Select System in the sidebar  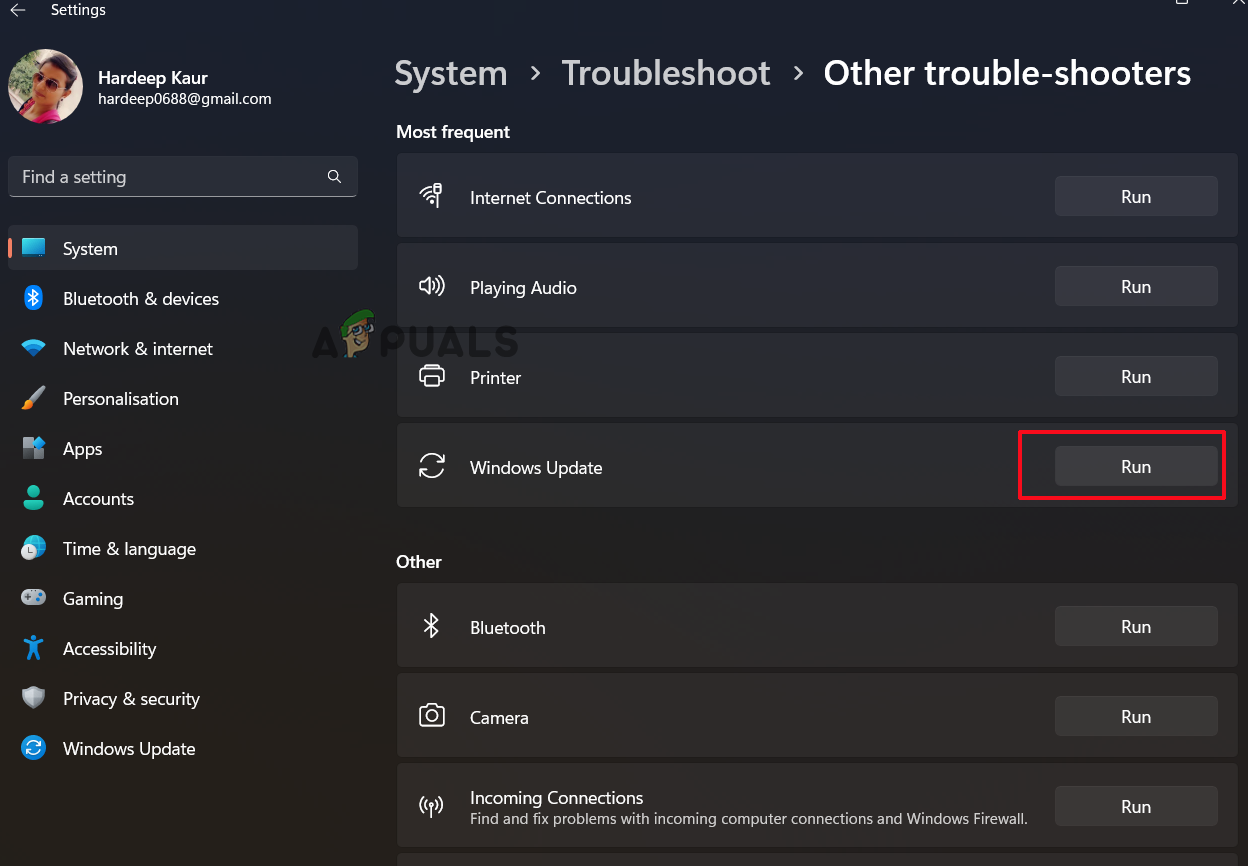(90, 248)
